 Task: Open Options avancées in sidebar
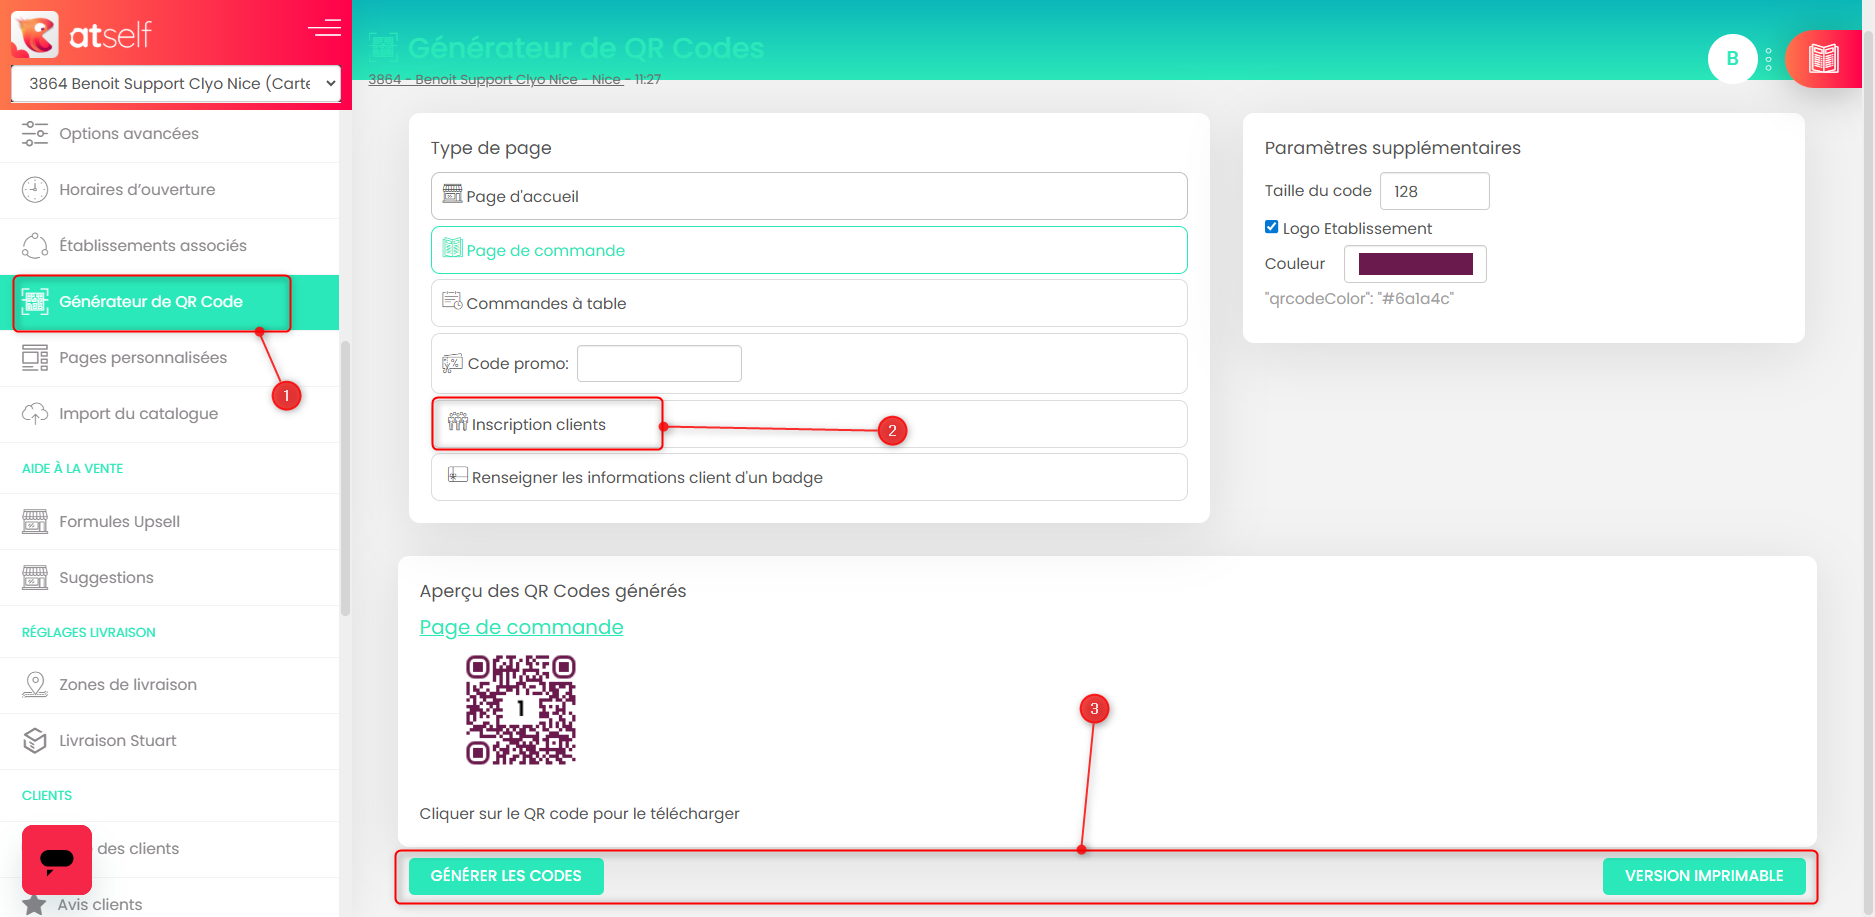(129, 134)
